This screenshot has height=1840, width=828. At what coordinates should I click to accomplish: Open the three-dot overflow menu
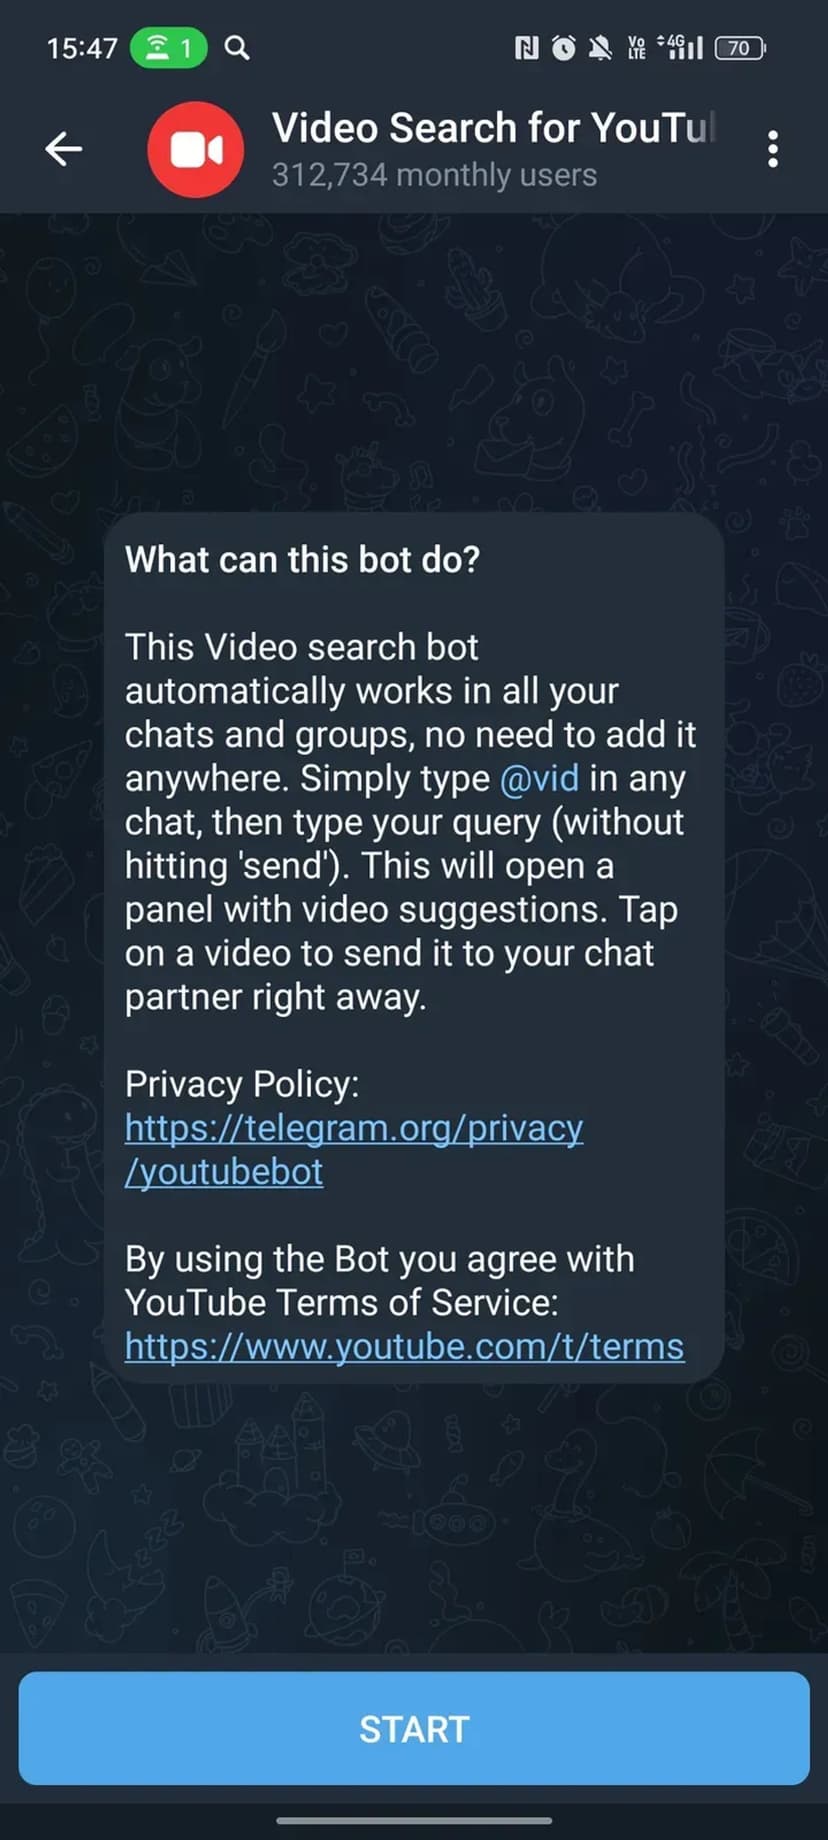click(772, 149)
